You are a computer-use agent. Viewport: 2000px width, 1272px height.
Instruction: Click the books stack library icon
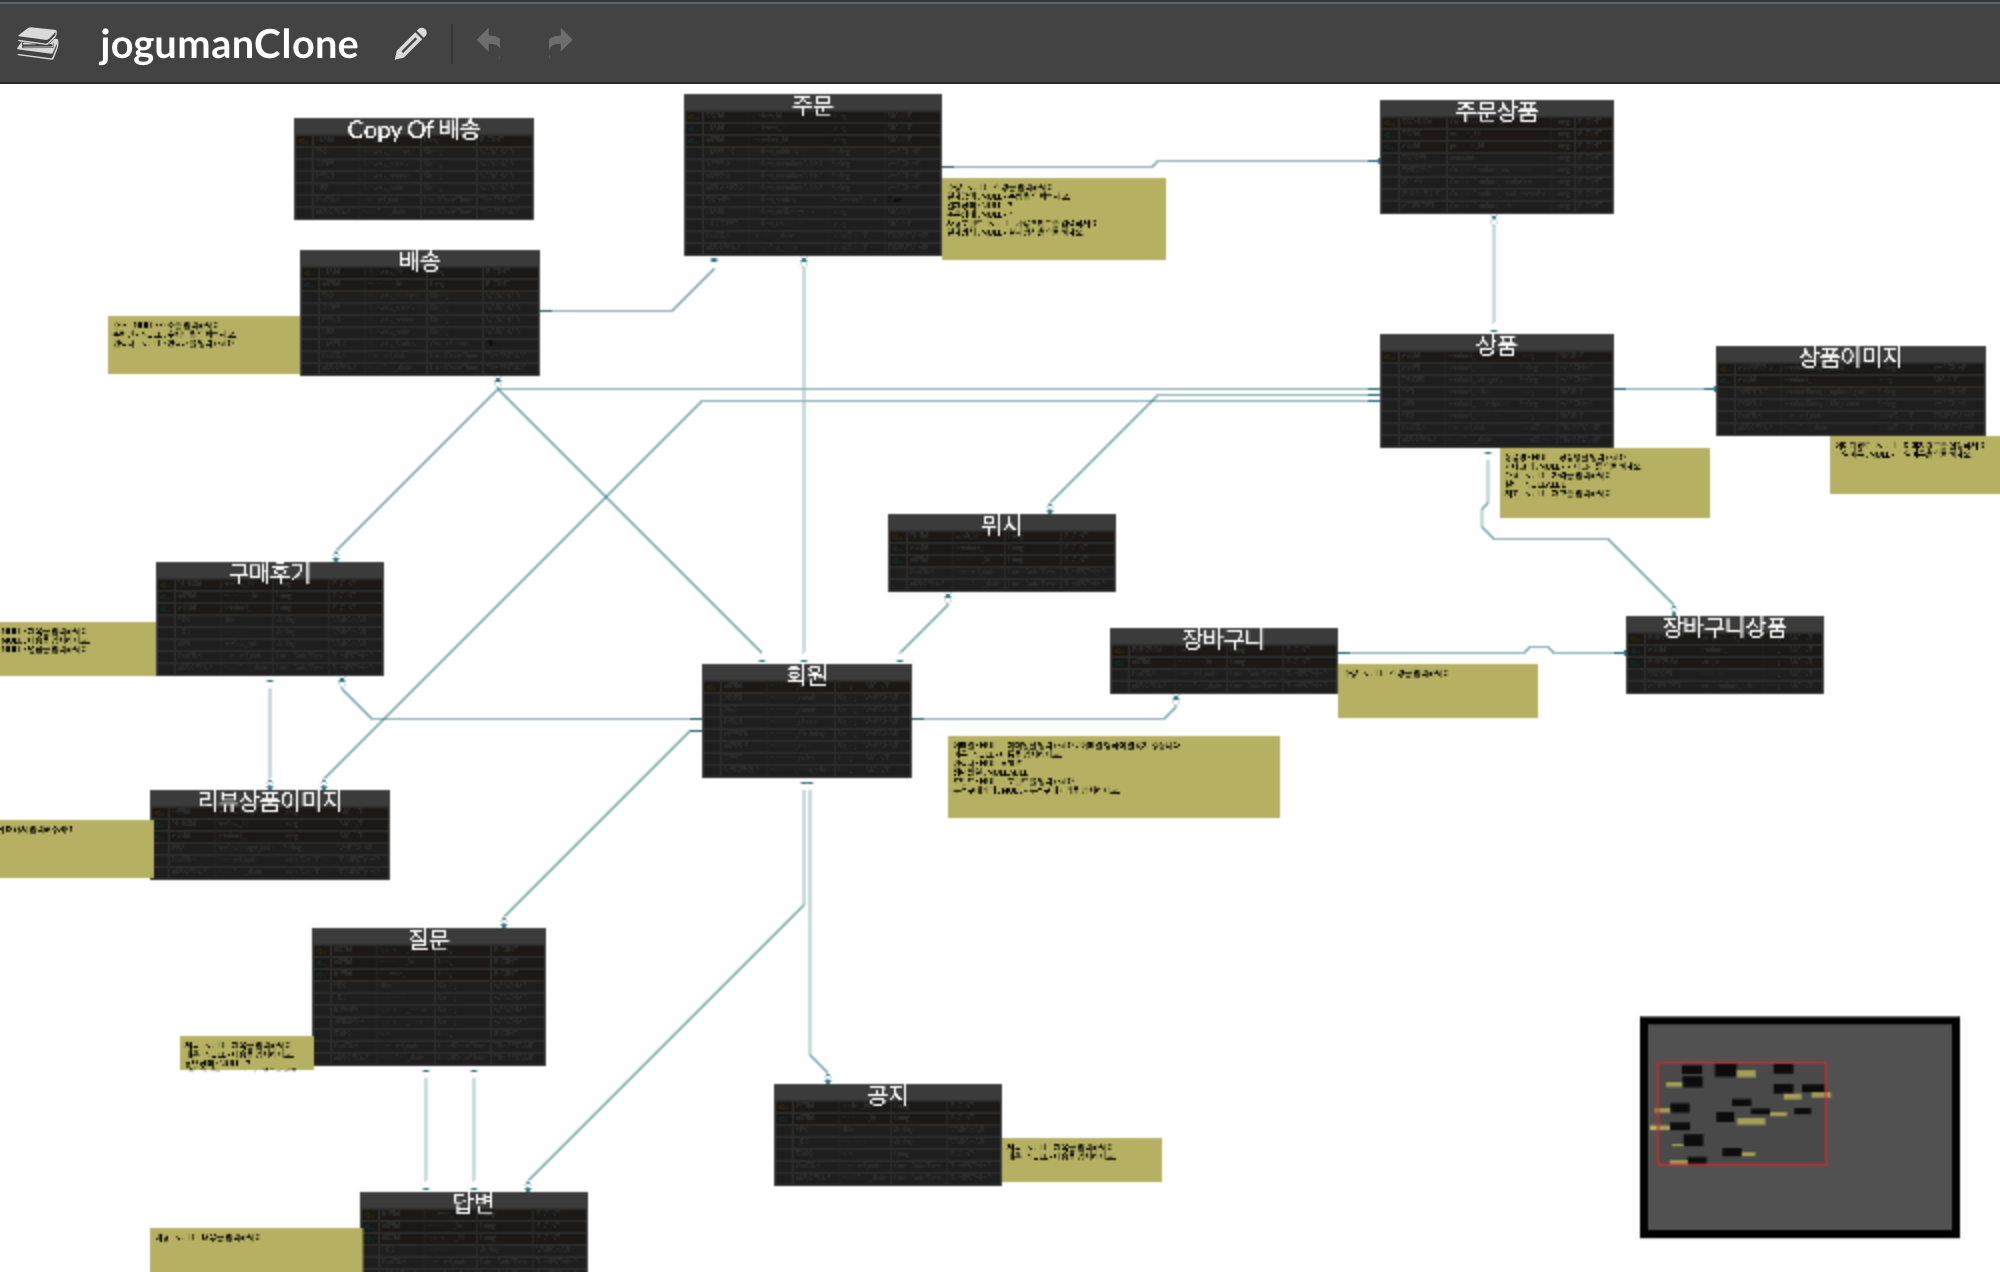click(38, 43)
